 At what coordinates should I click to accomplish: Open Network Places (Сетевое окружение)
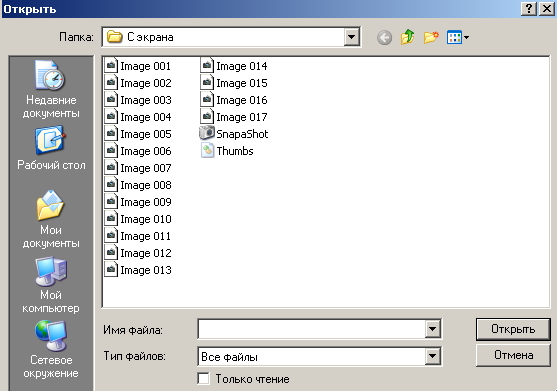pos(51,350)
